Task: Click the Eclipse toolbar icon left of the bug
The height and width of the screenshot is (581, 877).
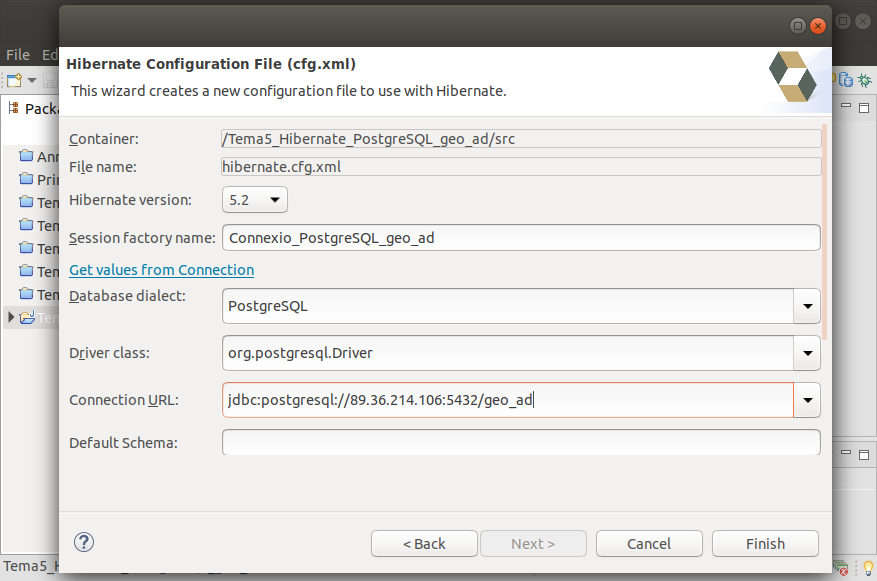Action: tap(846, 81)
